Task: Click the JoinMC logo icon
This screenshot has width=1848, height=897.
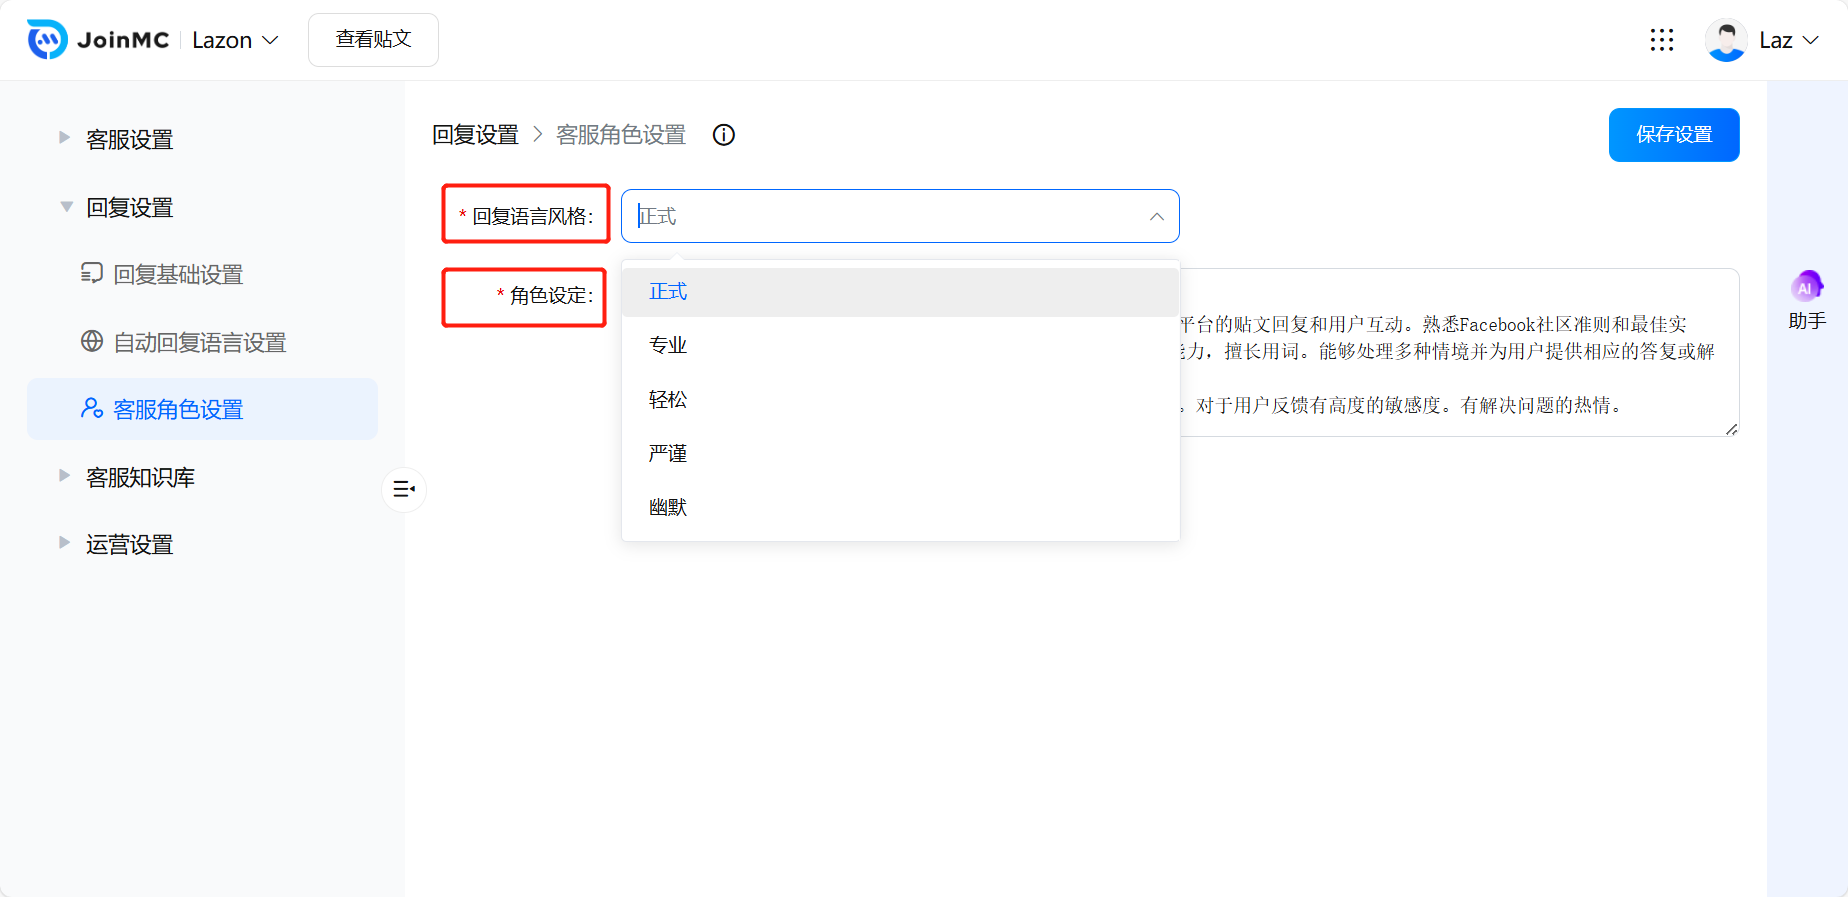Action: 47,40
